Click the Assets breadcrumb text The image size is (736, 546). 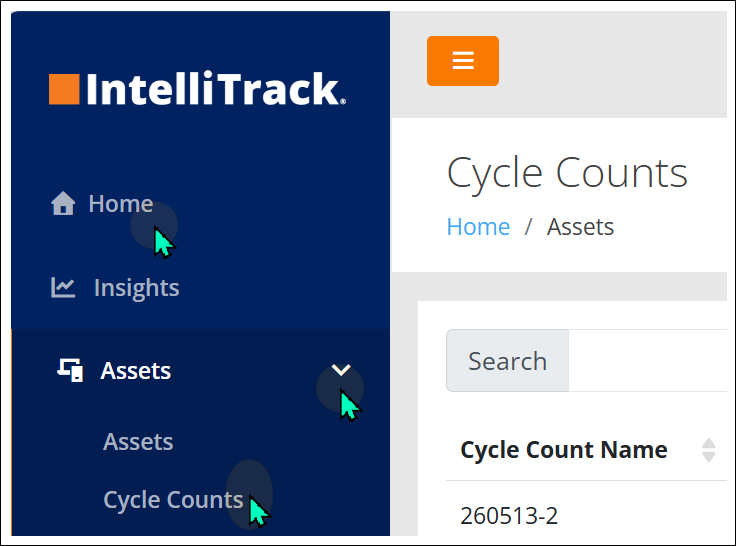pos(580,227)
